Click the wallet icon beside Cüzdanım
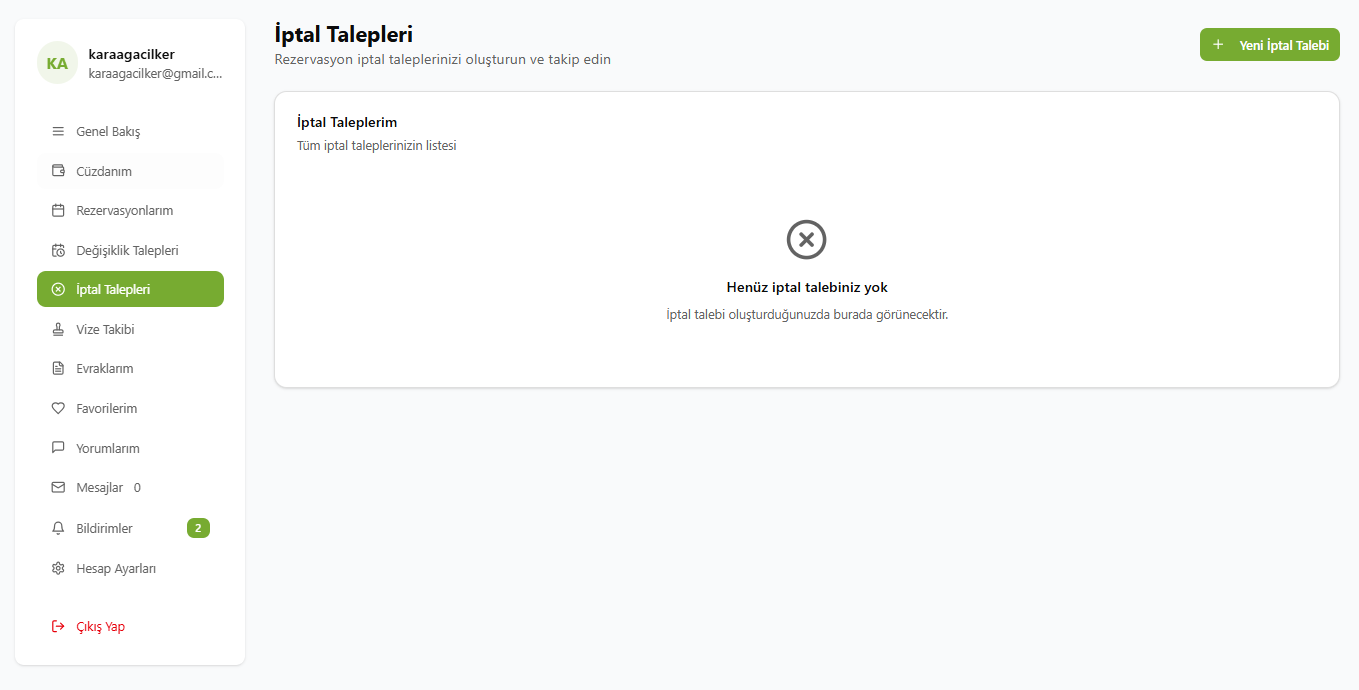The height and width of the screenshot is (690, 1359). coord(58,171)
